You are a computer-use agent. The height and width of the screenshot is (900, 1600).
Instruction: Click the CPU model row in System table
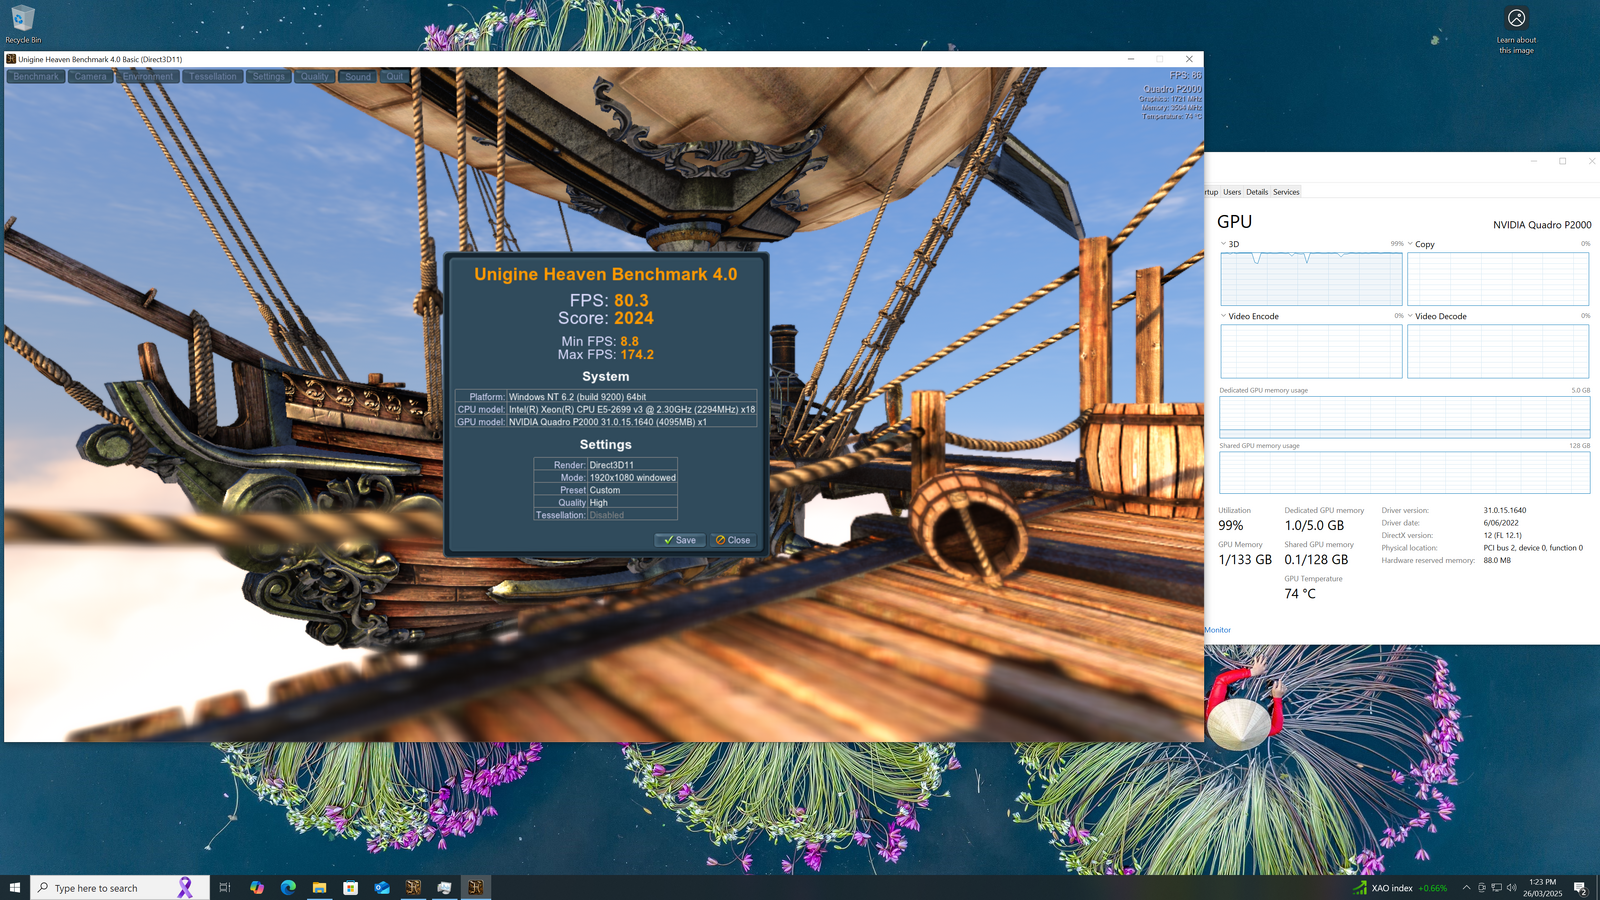tap(606, 409)
